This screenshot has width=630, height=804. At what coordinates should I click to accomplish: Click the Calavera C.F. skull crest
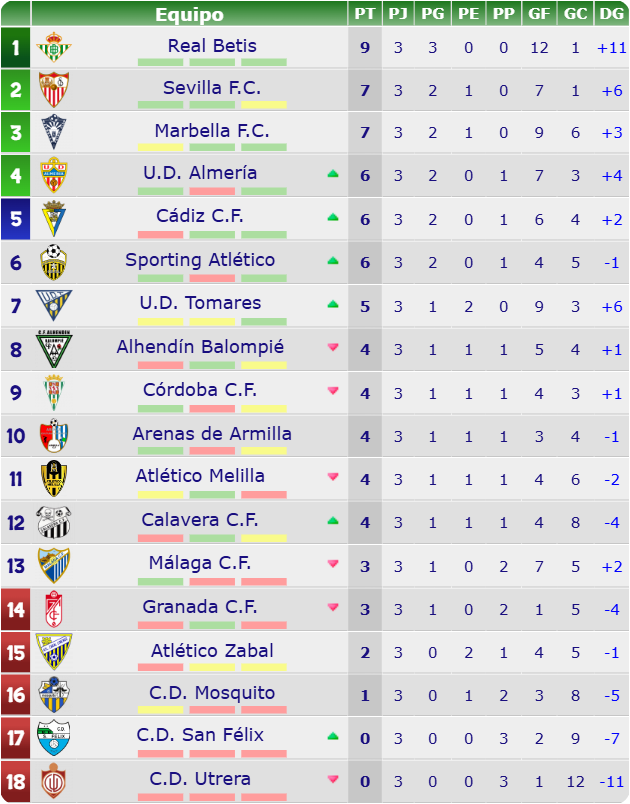tap(54, 522)
